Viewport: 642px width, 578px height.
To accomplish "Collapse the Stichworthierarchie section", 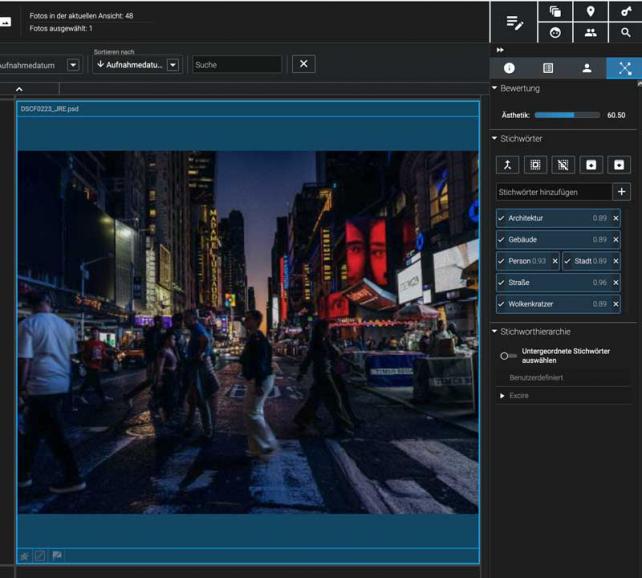I will point(494,331).
